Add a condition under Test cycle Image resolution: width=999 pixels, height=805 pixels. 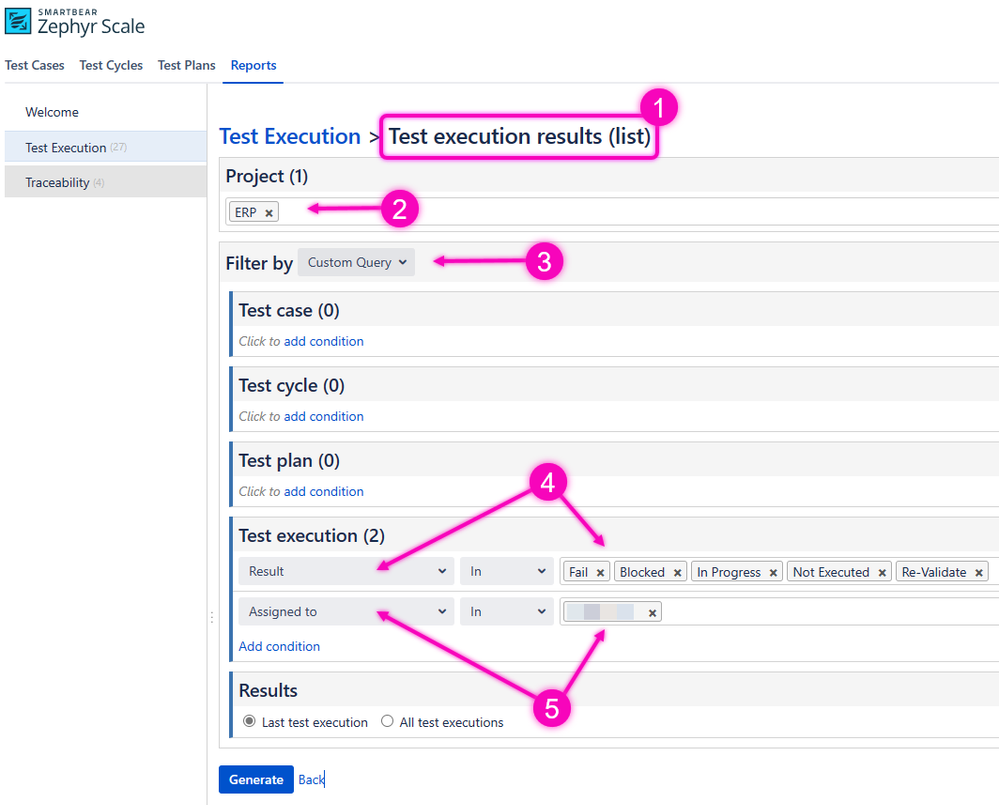click(x=323, y=416)
